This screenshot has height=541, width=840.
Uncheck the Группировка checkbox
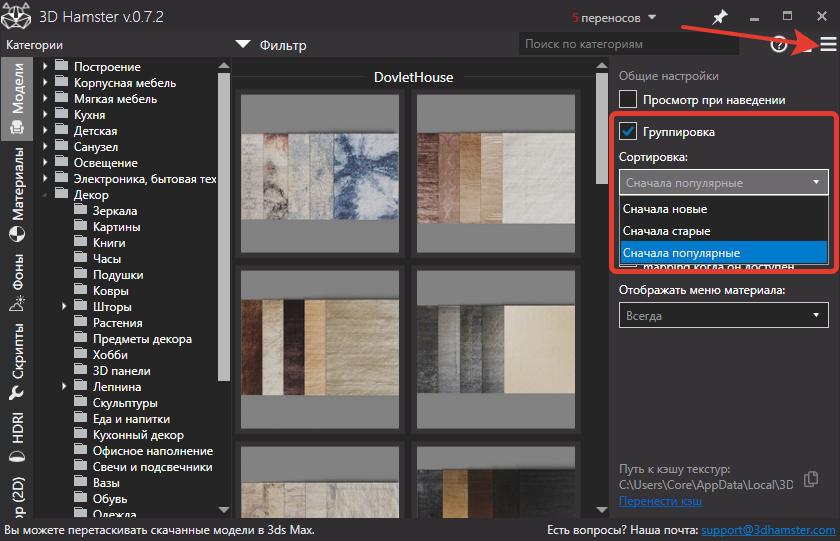(628, 131)
